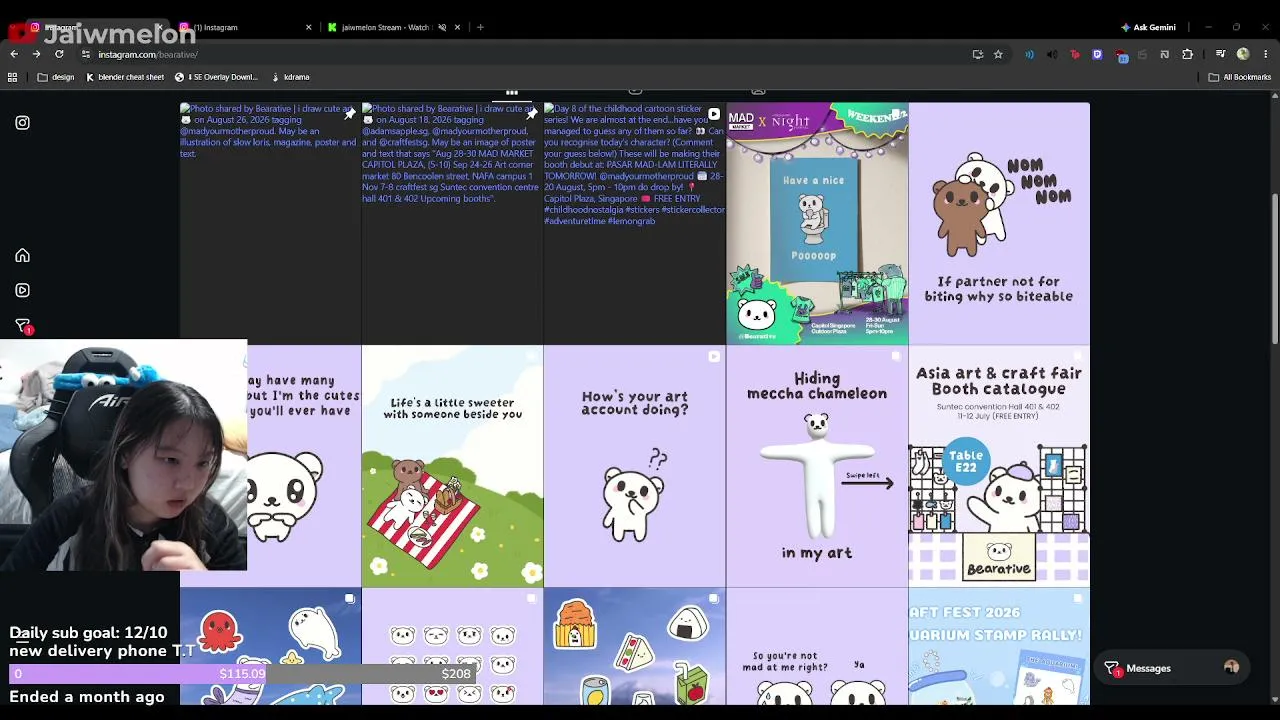Image resolution: width=1280 pixels, height=720 pixels.
Task: Open the Day 8 childhood cartoon sticker post
Action: (634, 223)
